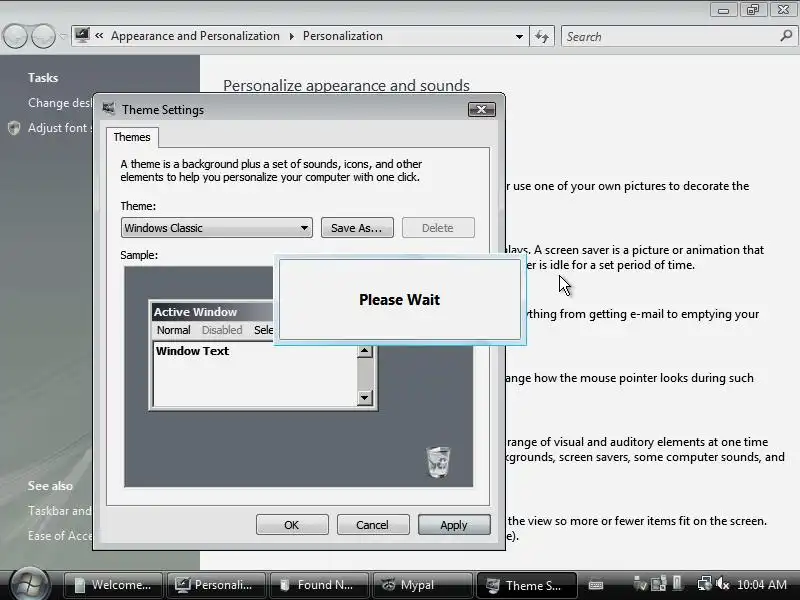800x600 pixels.
Task: Click the Please Wait message
Action: [399, 299]
